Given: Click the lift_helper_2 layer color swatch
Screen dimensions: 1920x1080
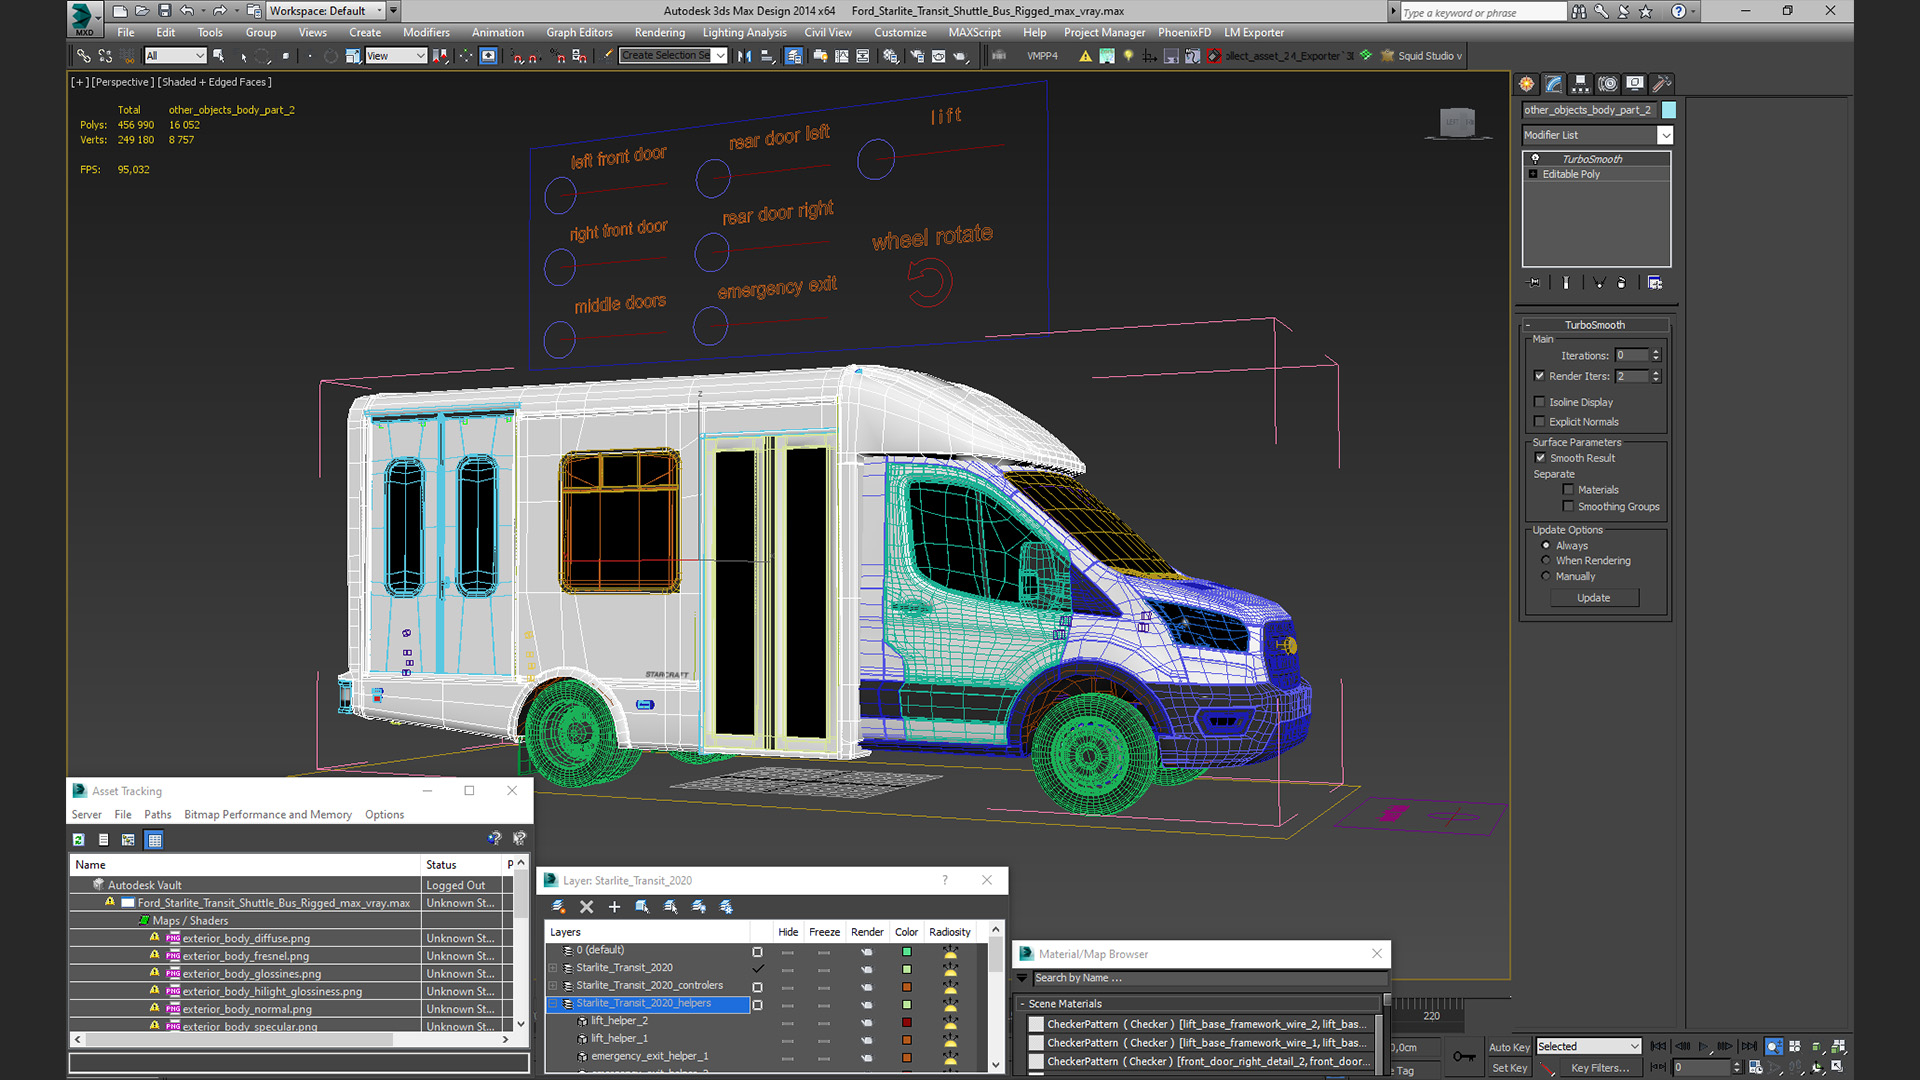Looking at the screenshot, I should click(x=907, y=1022).
